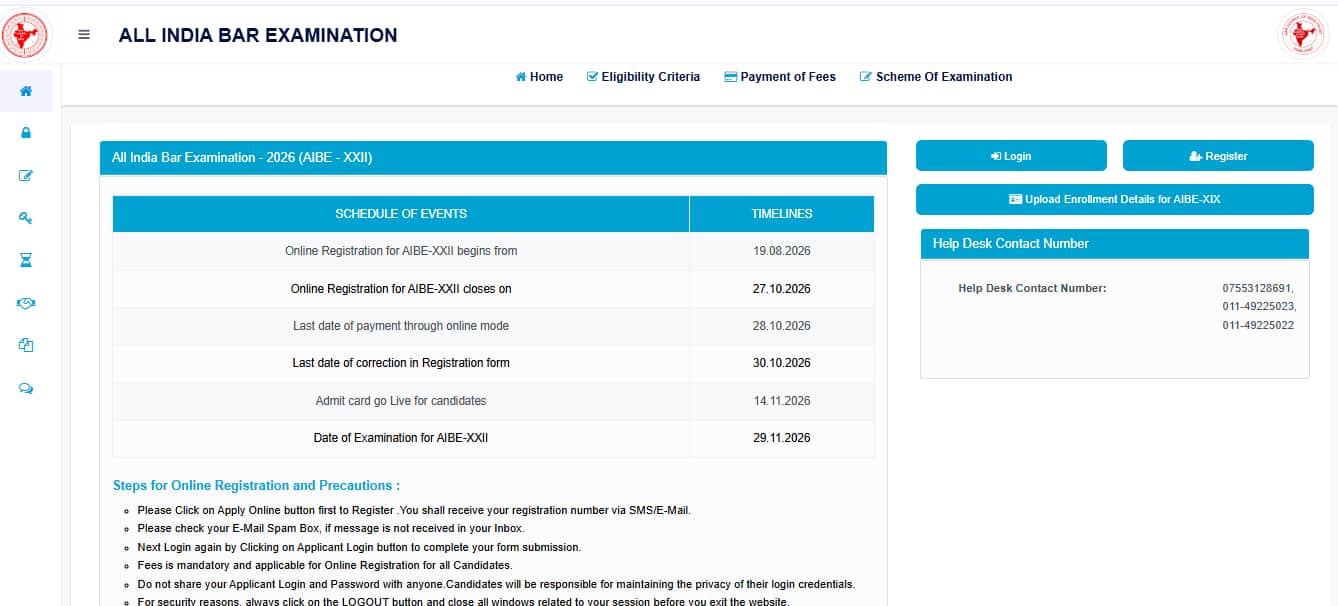This screenshot has width=1338, height=606.
Task: Open Payment of Fees page
Action: pos(780,77)
